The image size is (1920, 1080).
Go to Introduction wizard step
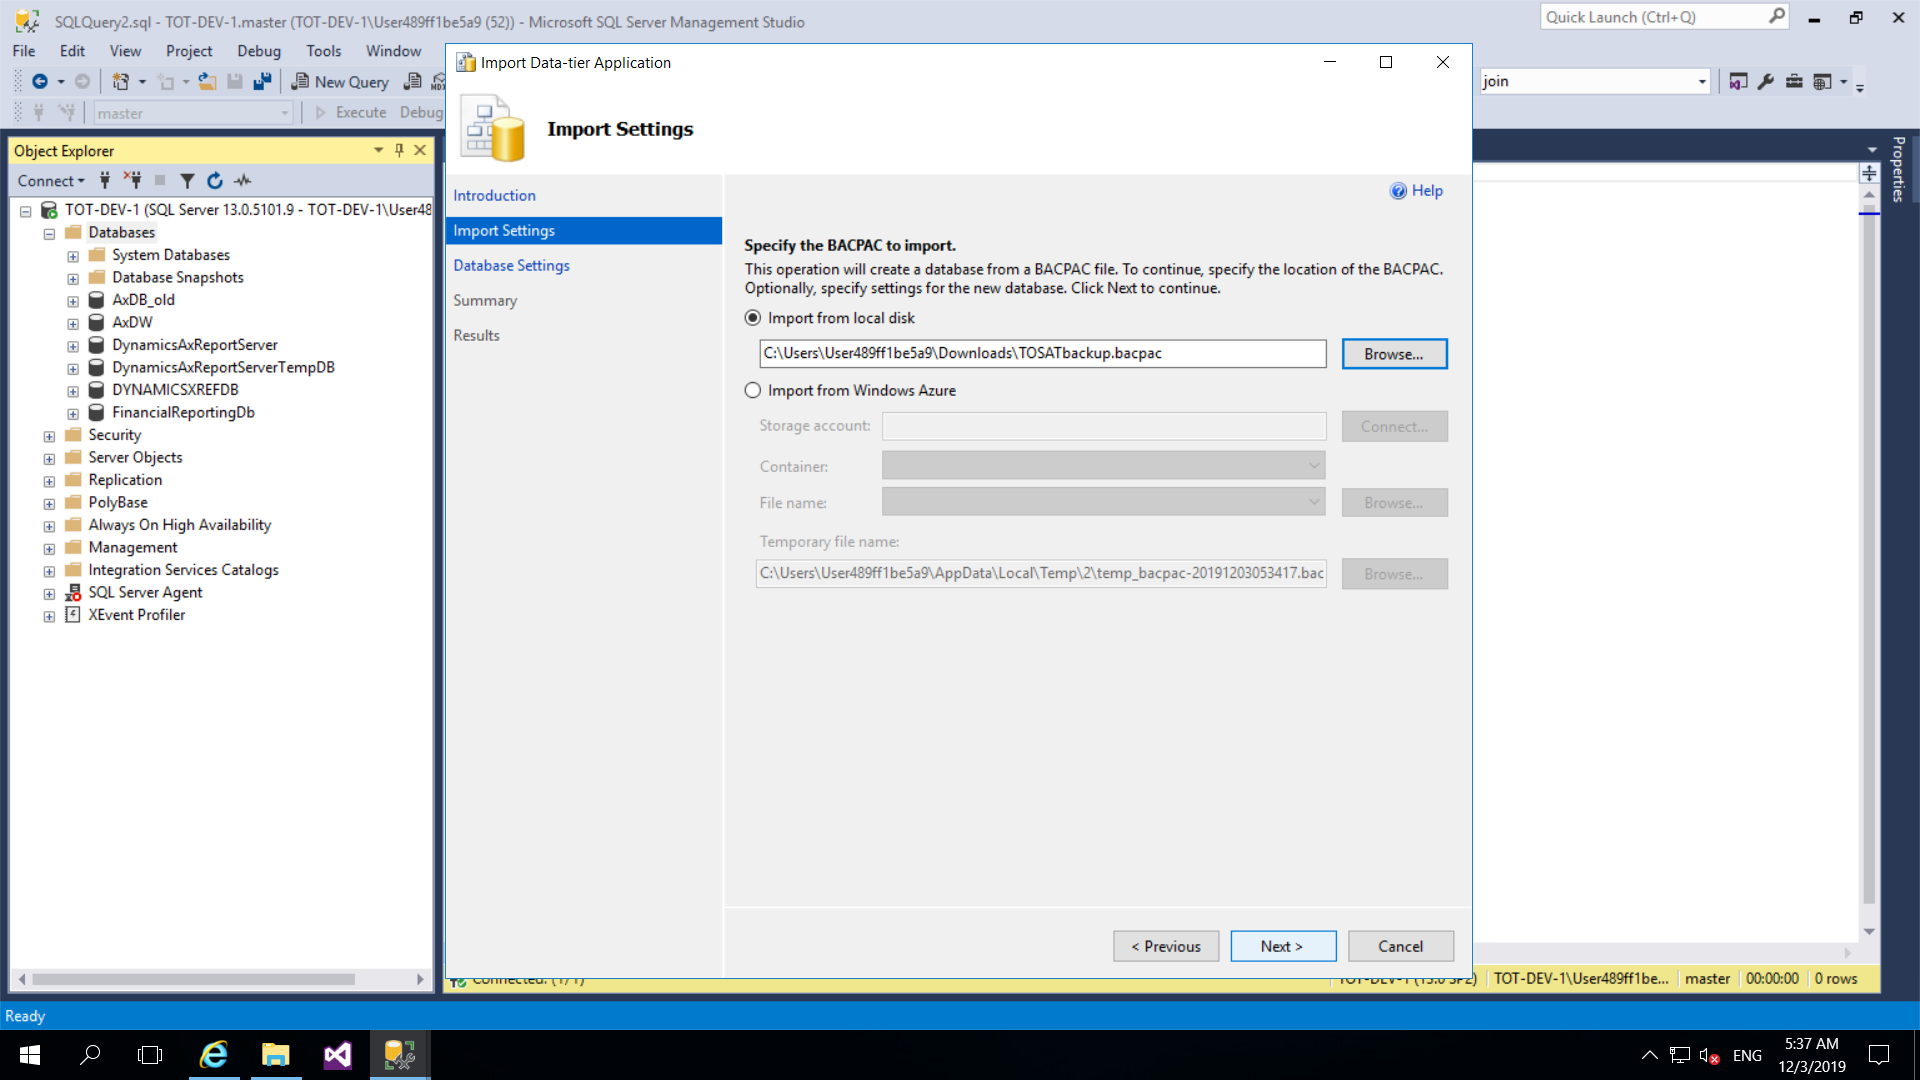494,196
